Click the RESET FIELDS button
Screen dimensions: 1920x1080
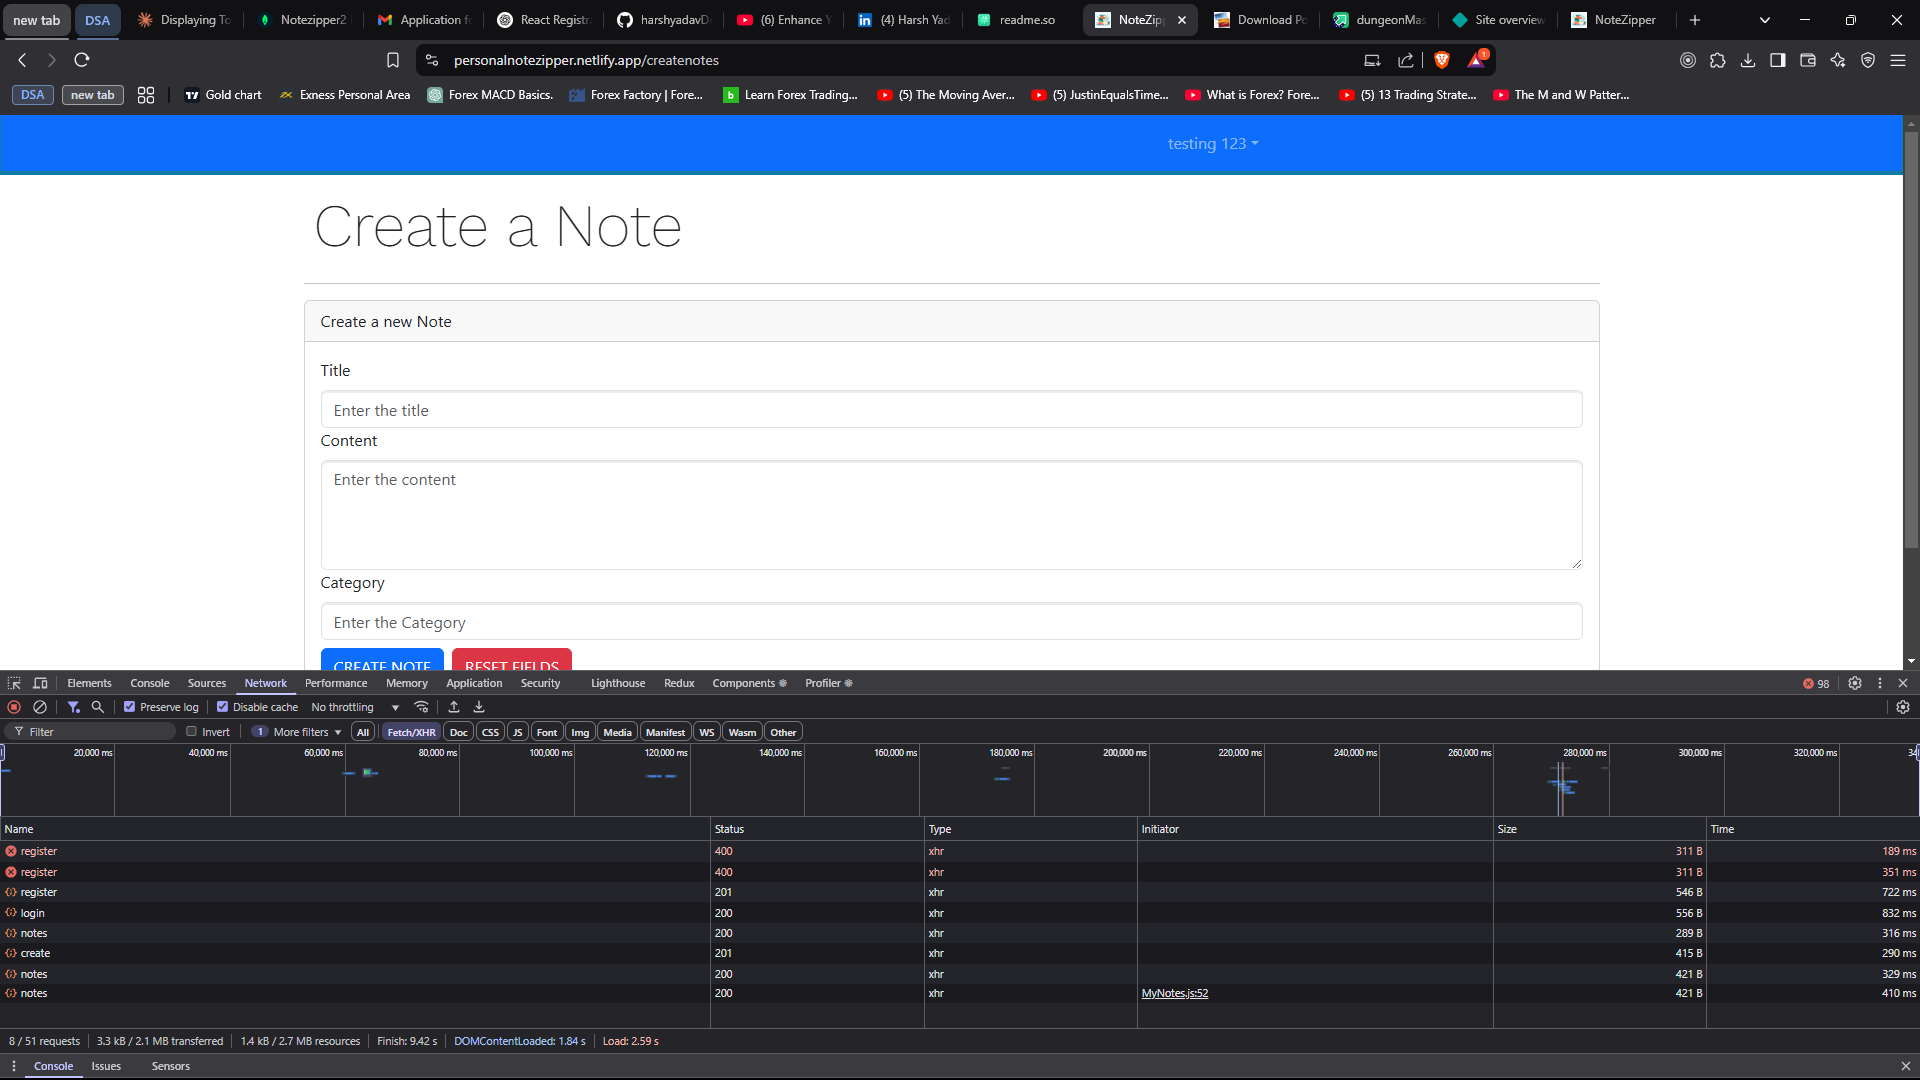[x=511, y=661]
